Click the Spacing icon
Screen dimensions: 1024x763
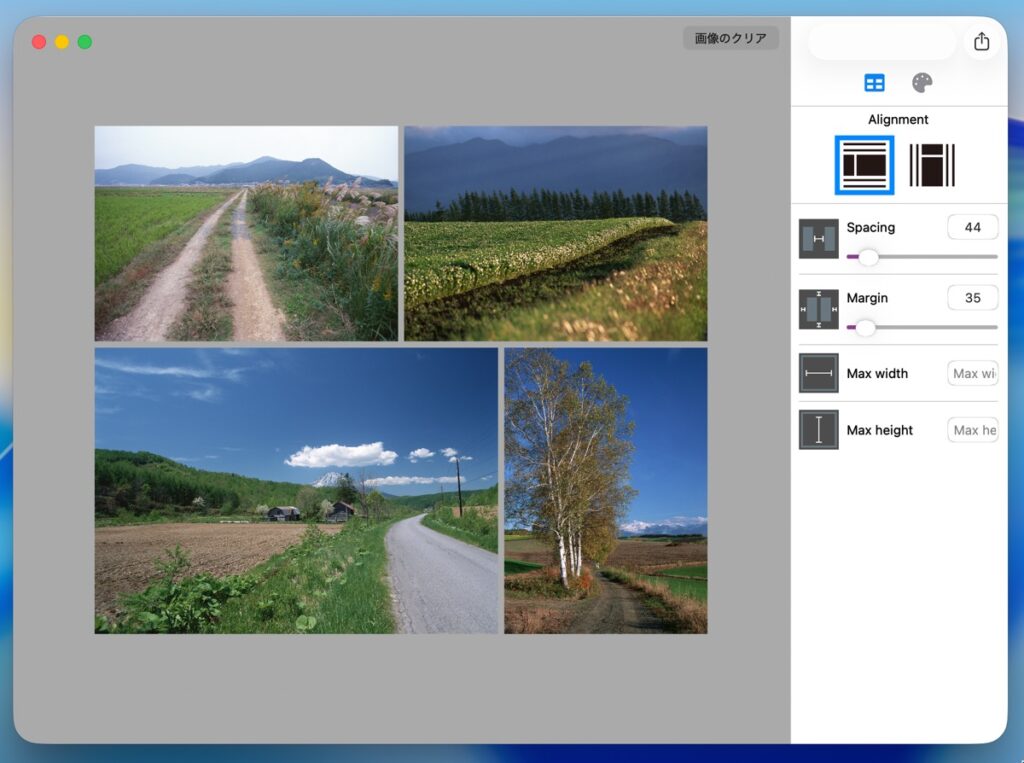(818, 239)
